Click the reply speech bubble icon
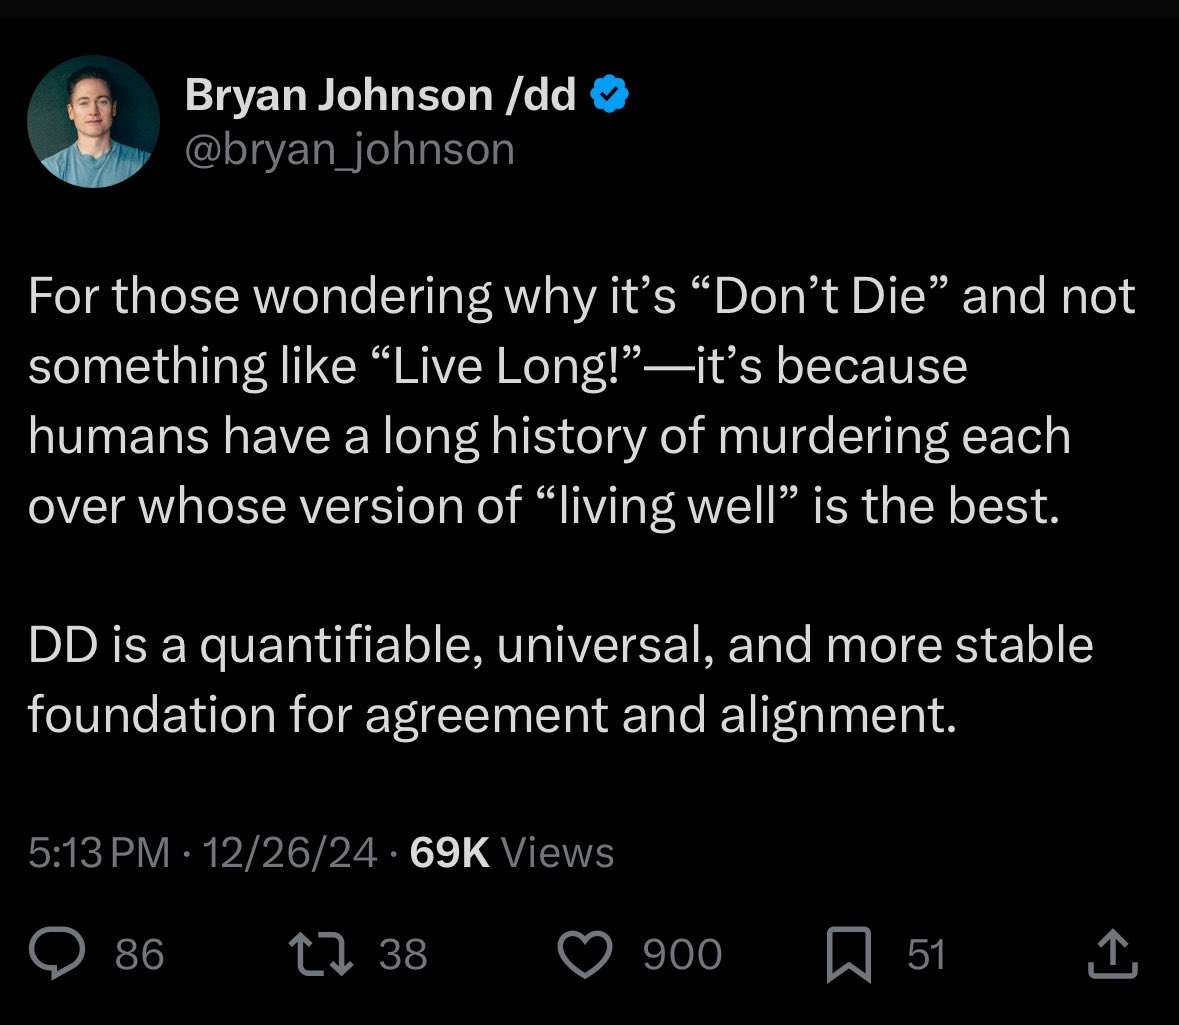Image resolution: width=1179 pixels, height=1025 pixels. (57, 953)
